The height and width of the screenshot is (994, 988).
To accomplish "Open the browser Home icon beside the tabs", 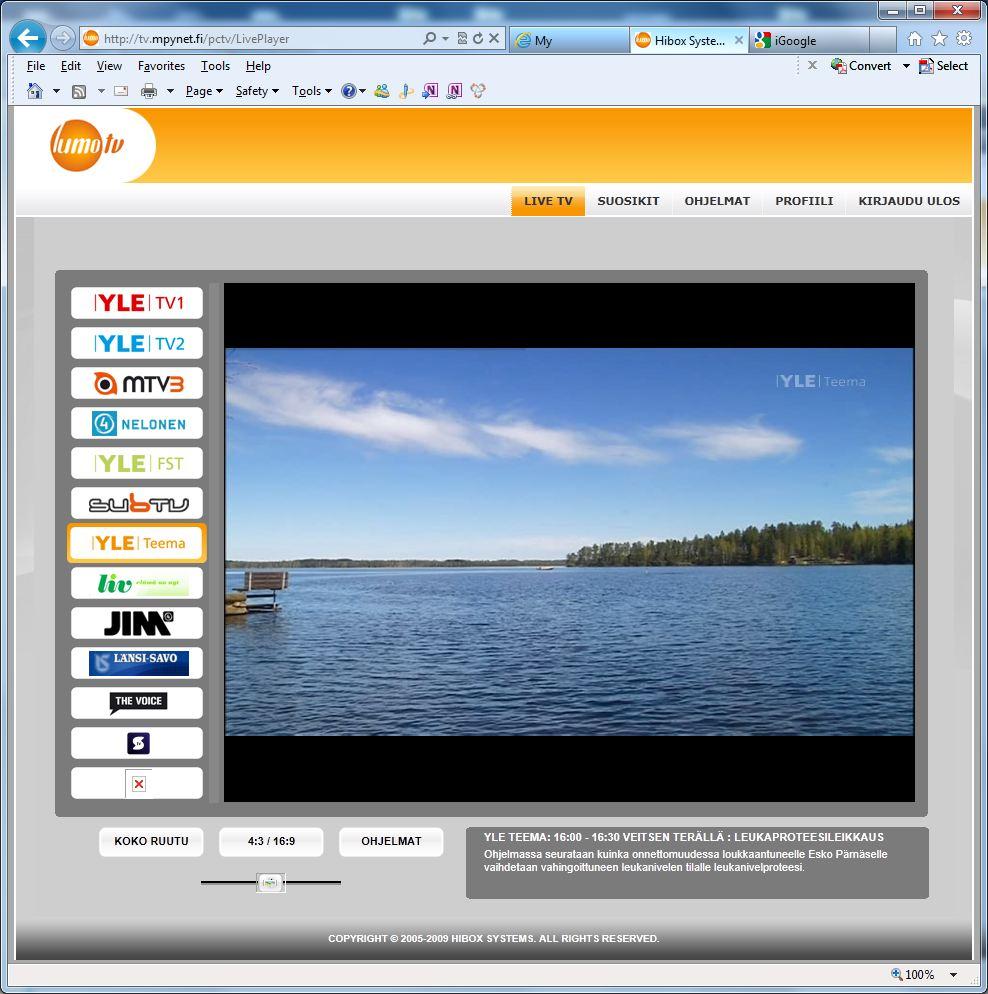I will point(914,39).
